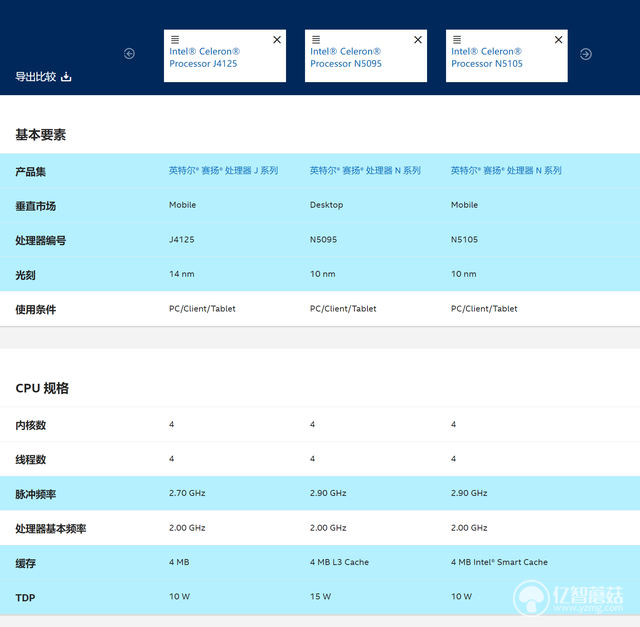Click the CPU 规格 section heading

(x=42, y=388)
